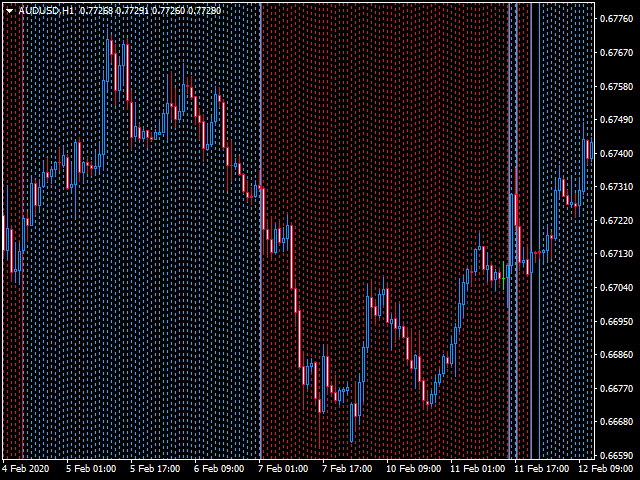Click the 0.66770 price label

click(616, 388)
